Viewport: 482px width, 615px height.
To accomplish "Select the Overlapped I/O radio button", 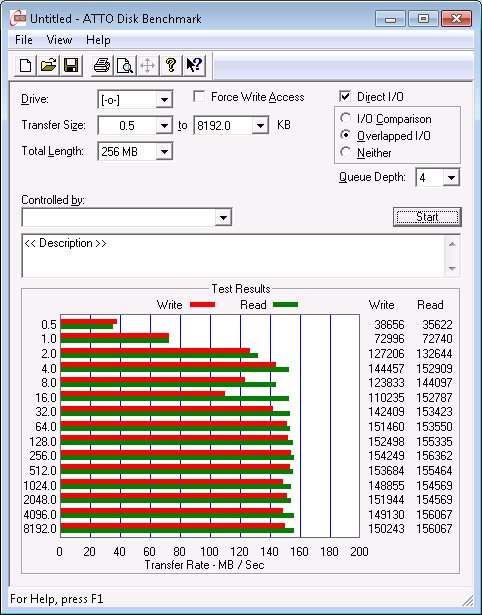I will (346, 135).
